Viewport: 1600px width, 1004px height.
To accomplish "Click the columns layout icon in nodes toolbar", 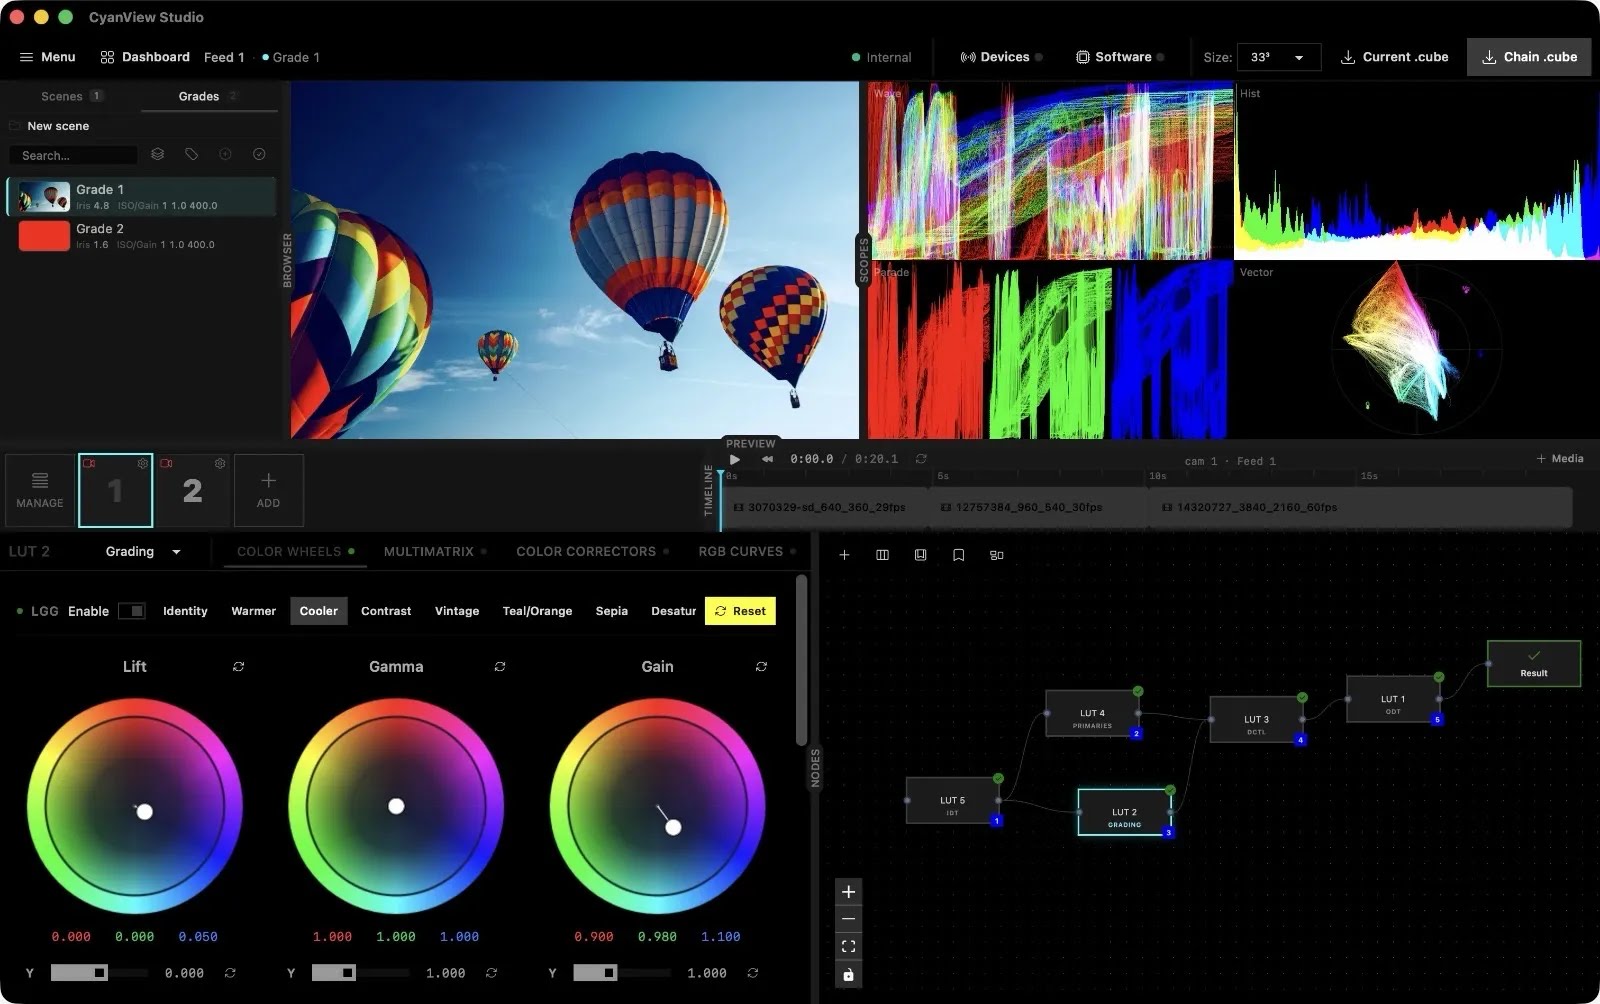I will [882, 555].
